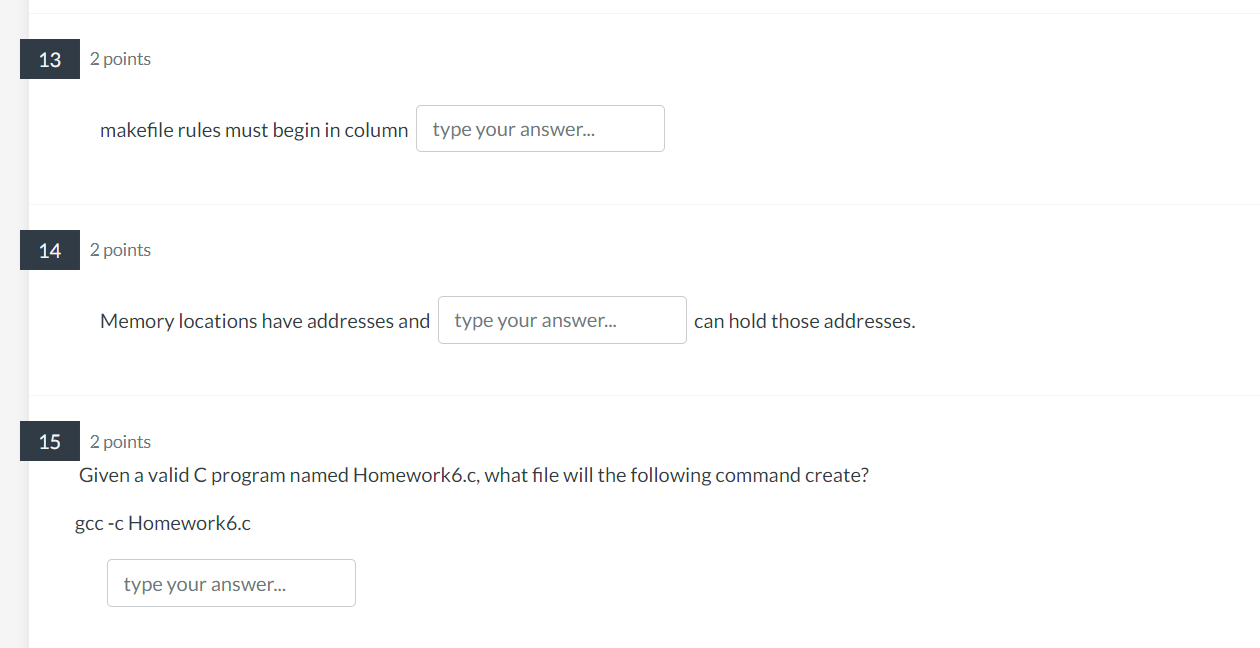The height and width of the screenshot is (648, 1260).
Task: Select the question 14 number badge
Action: coord(49,250)
